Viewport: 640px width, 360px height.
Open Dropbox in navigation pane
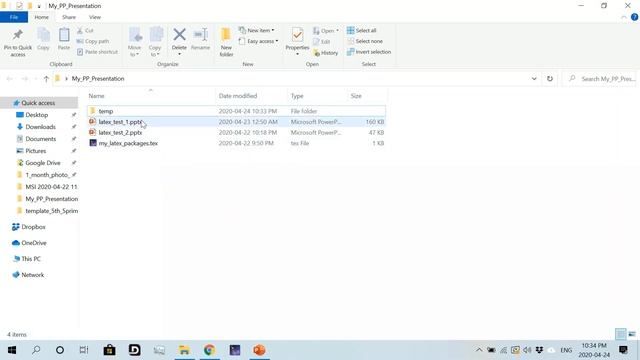33,227
